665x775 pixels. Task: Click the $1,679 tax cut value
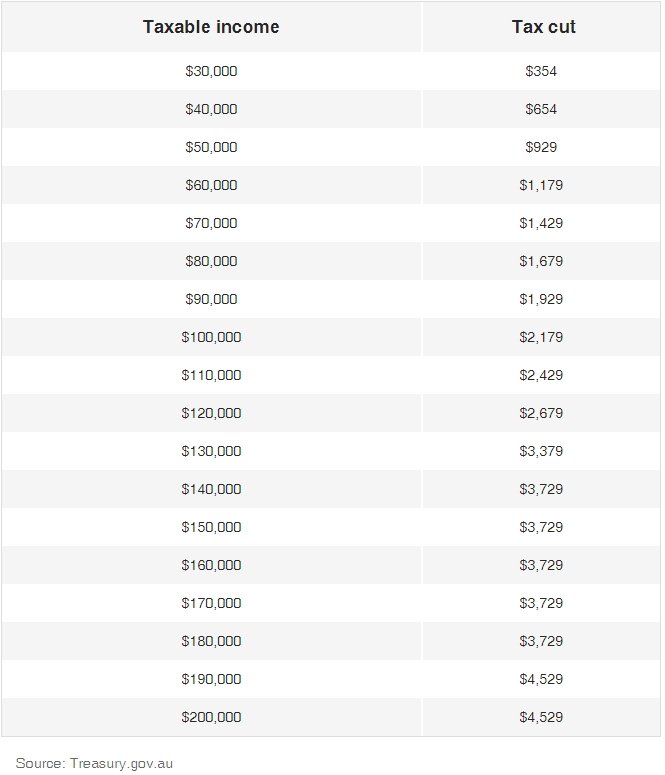[x=541, y=261]
